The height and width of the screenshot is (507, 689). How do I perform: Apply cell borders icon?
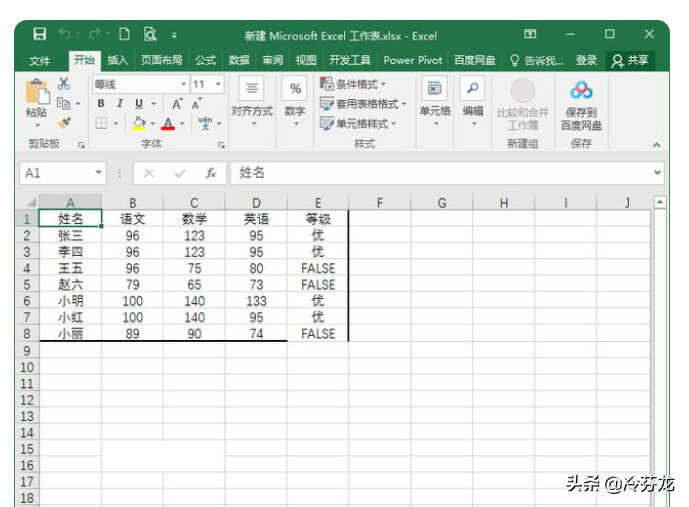point(102,123)
